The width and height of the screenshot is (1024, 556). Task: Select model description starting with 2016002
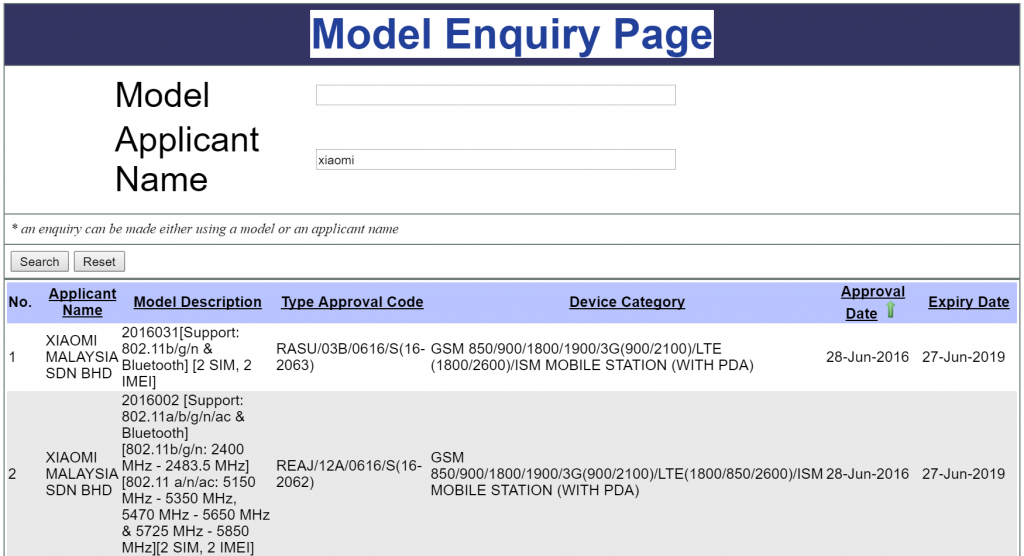click(195, 474)
